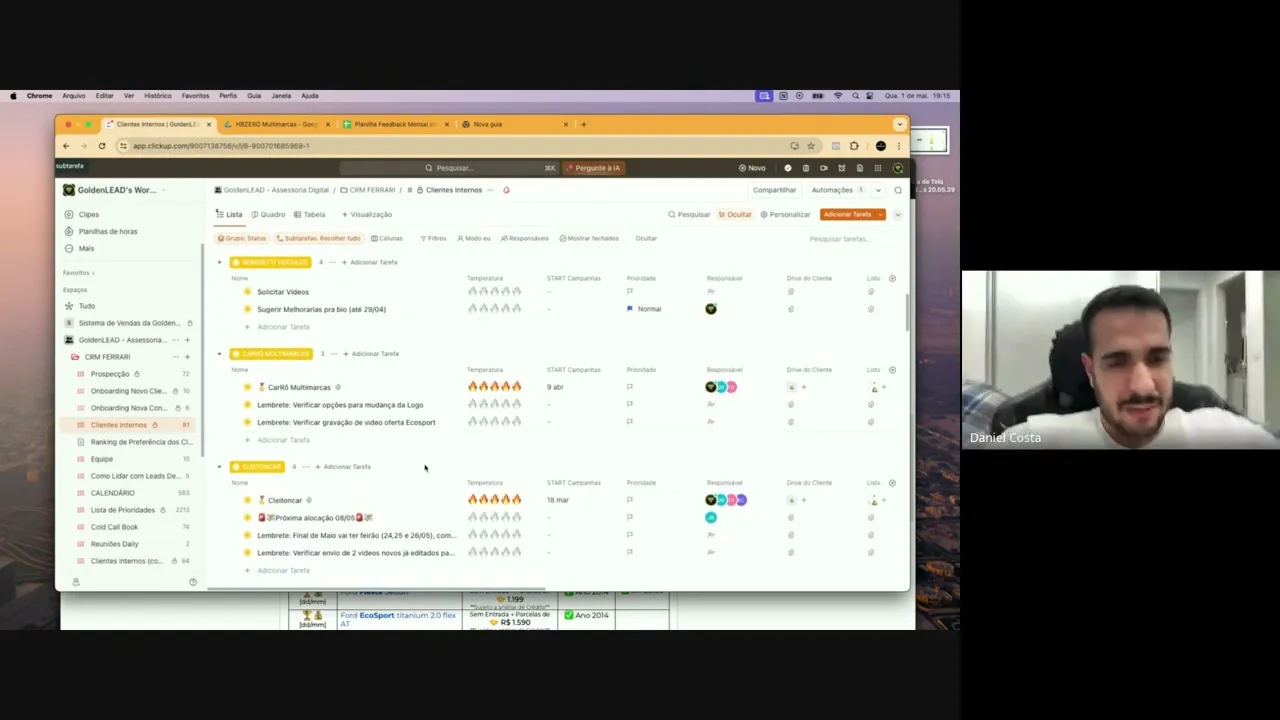This screenshot has height=720, width=1280.
Task: Open Histórico menu in macOS menu bar
Action: click(x=157, y=96)
